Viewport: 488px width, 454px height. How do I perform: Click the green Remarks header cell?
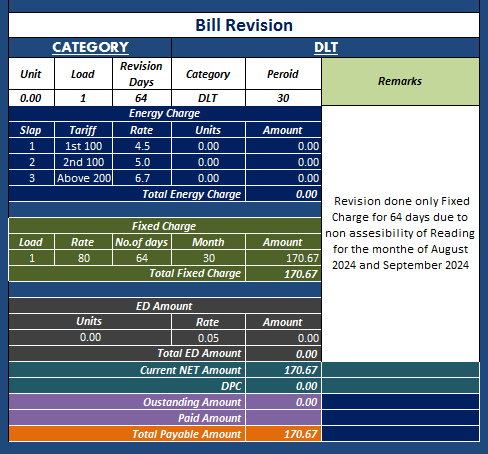click(x=400, y=82)
